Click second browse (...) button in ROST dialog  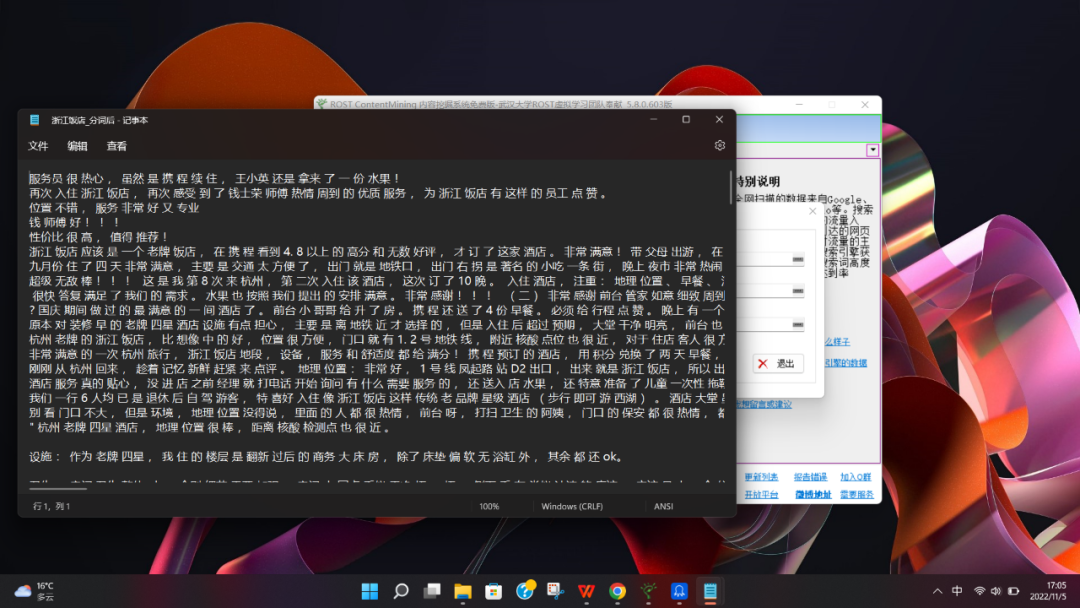pos(798,291)
